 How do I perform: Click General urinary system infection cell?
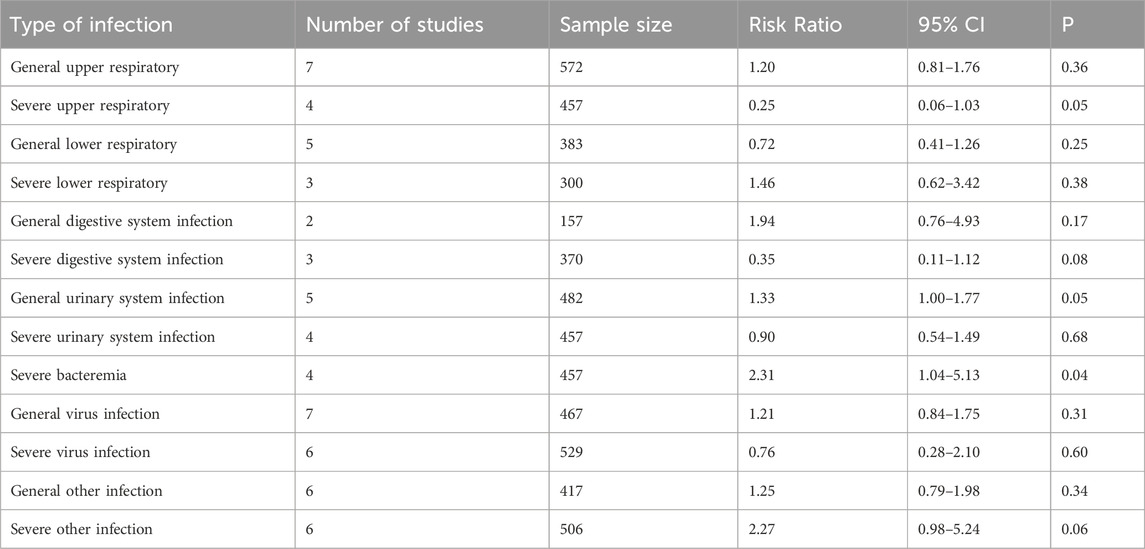click(x=118, y=299)
